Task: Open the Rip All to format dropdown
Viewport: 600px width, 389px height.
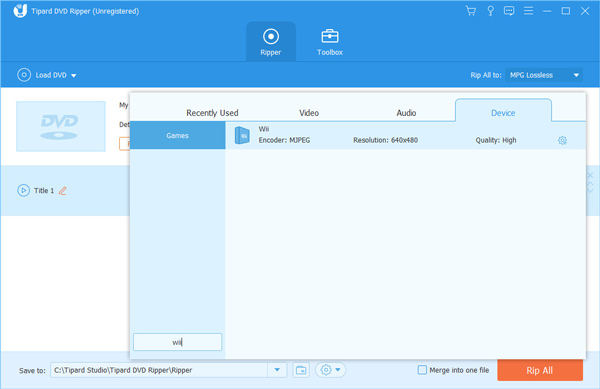Action: click(x=544, y=75)
